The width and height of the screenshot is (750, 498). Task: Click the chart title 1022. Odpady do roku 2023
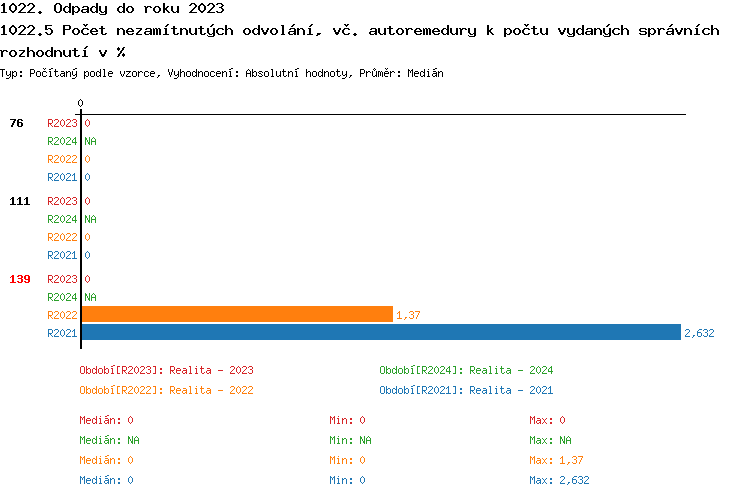click(112, 9)
